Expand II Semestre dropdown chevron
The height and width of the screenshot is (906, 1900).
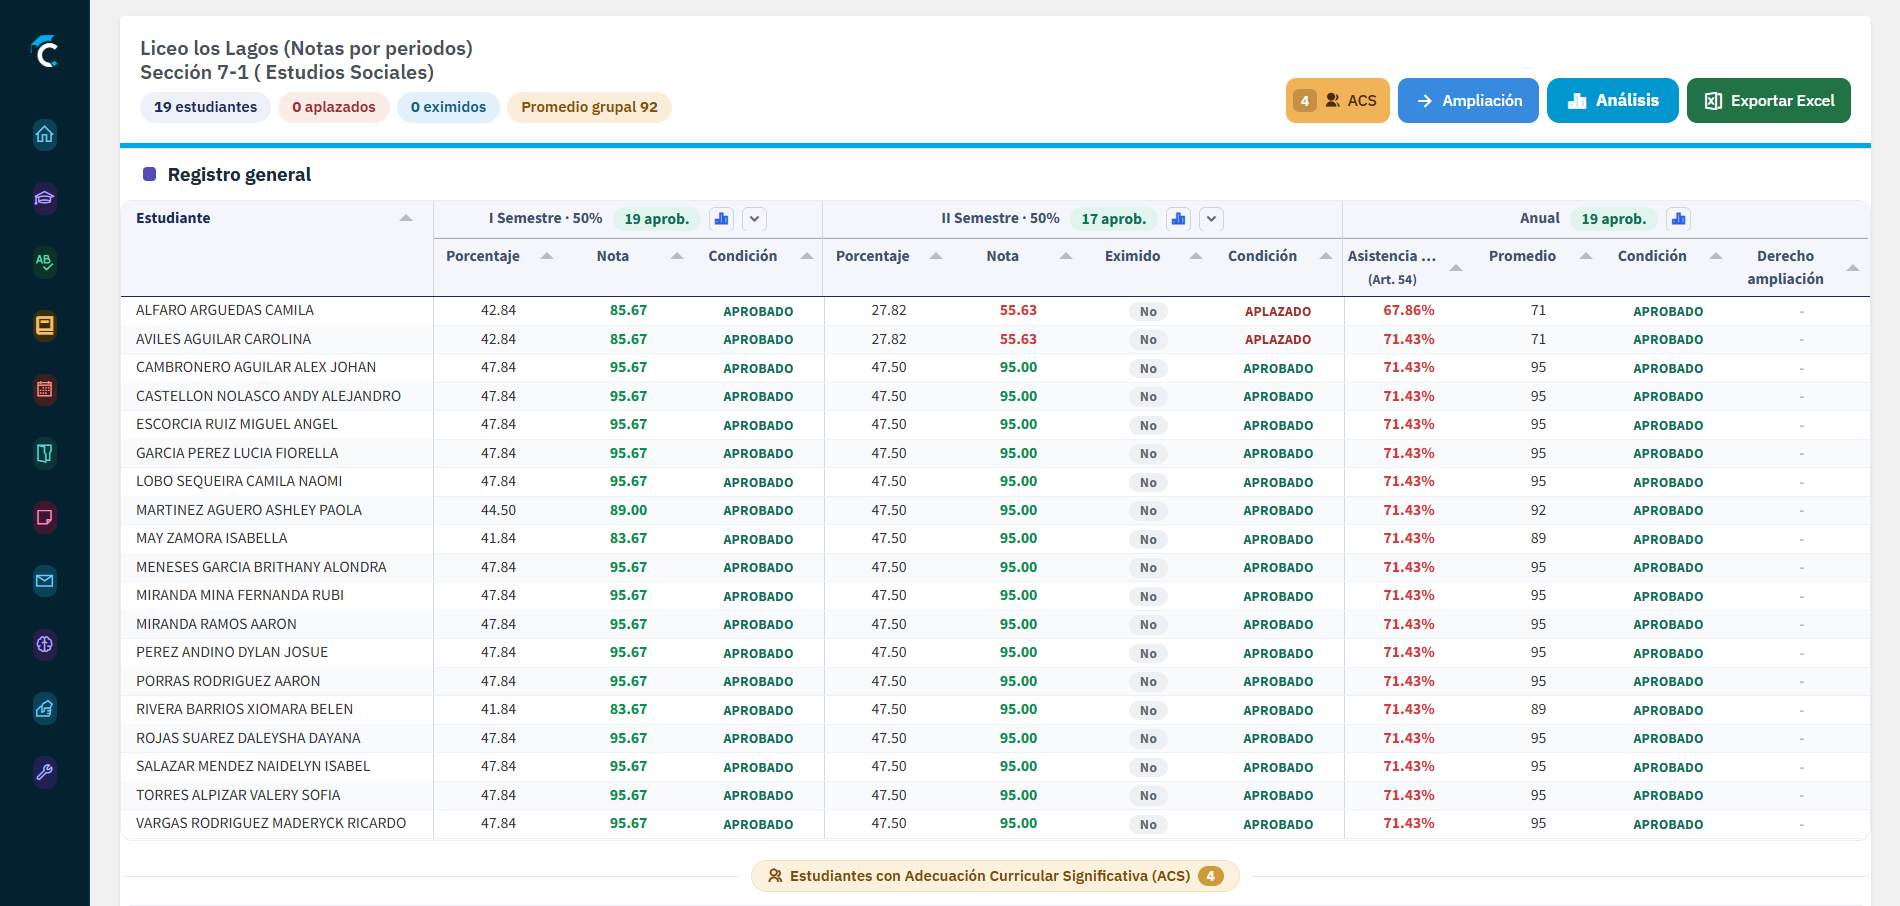[1211, 219]
